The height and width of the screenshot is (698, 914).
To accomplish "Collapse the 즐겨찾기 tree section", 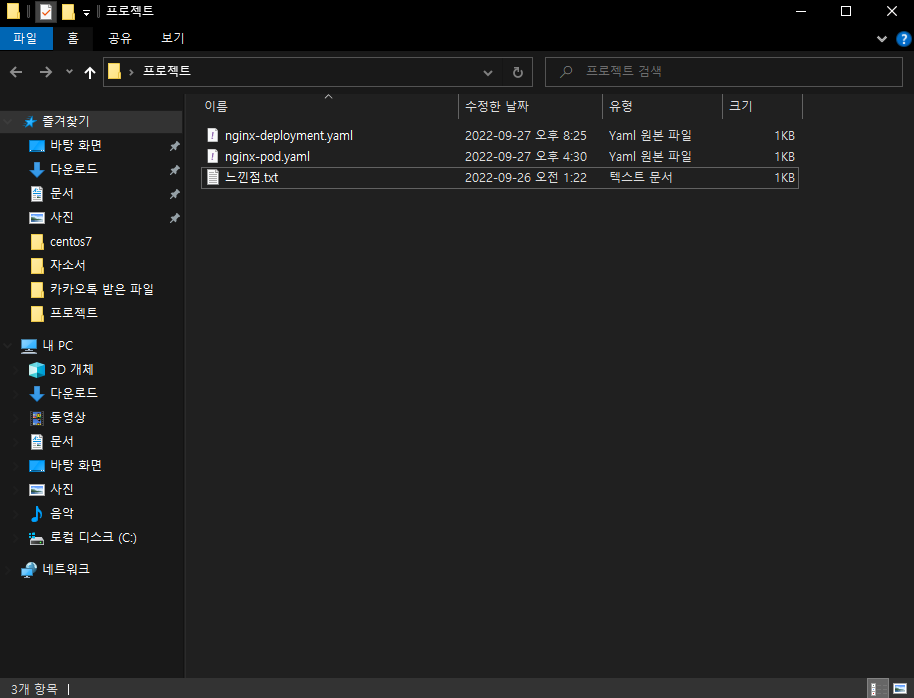I will click(8, 121).
